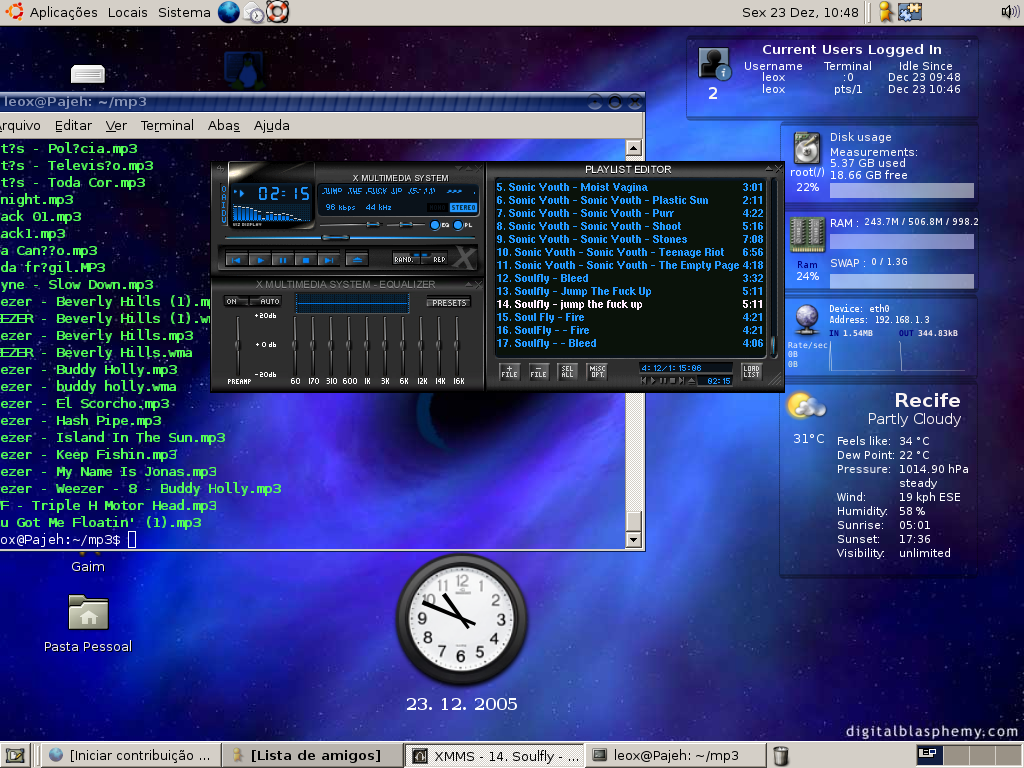
Task: Click the Load List button in playlist editor
Action: click(x=752, y=372)
